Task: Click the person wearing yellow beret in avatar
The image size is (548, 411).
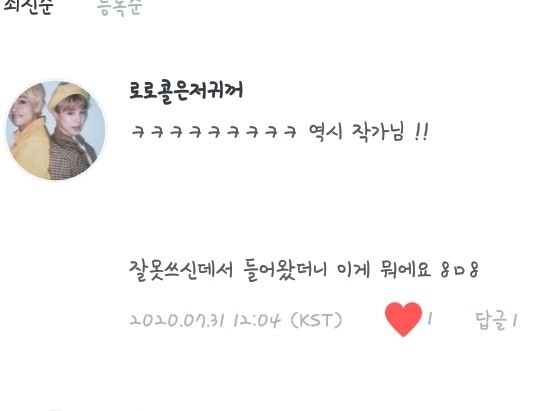Action: tap(72, 133)
